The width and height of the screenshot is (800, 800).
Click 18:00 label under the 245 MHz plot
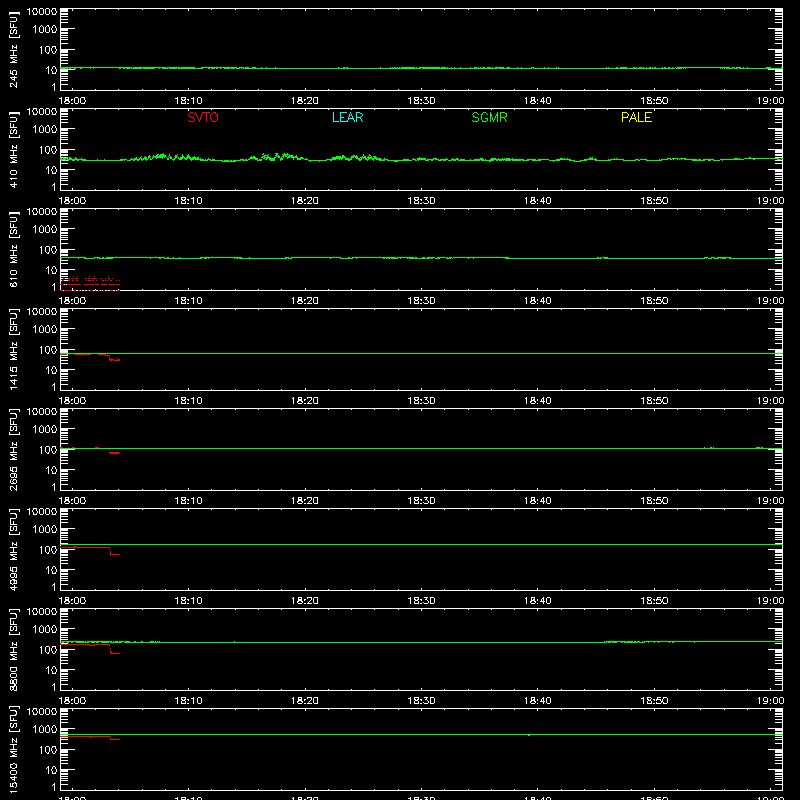pyautogui.click(x=72, y=101)
